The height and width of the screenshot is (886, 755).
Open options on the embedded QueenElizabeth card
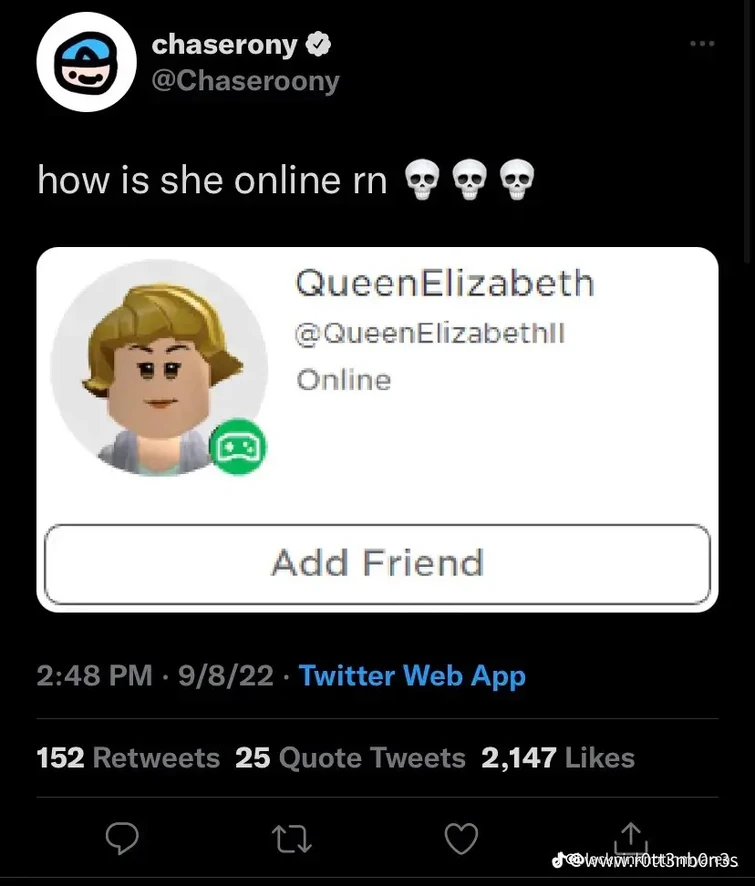703,43
